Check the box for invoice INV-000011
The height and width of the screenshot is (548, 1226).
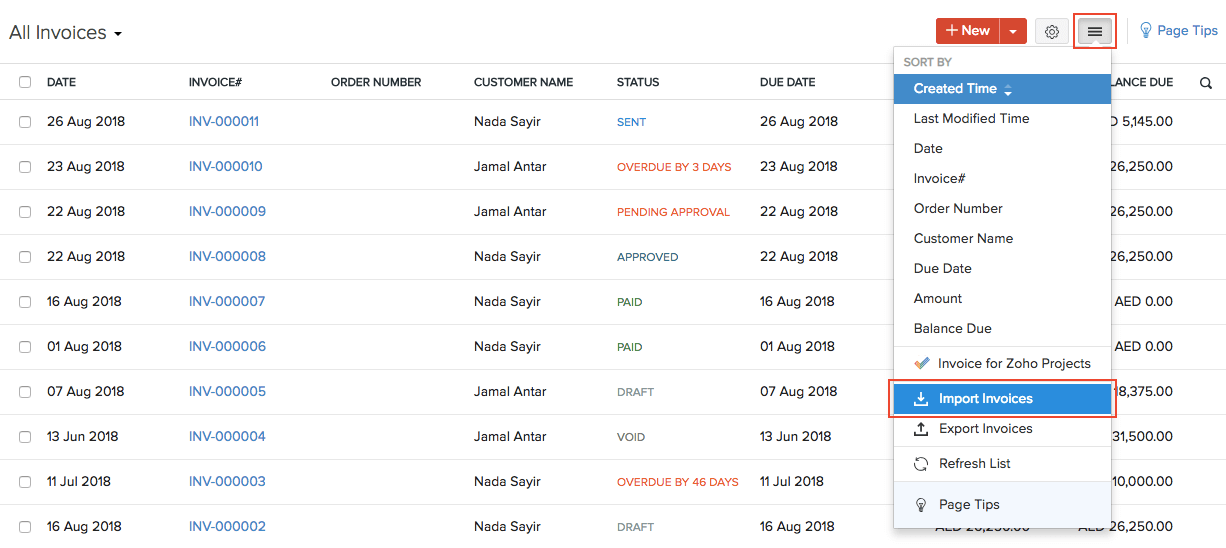coord(25,122)
